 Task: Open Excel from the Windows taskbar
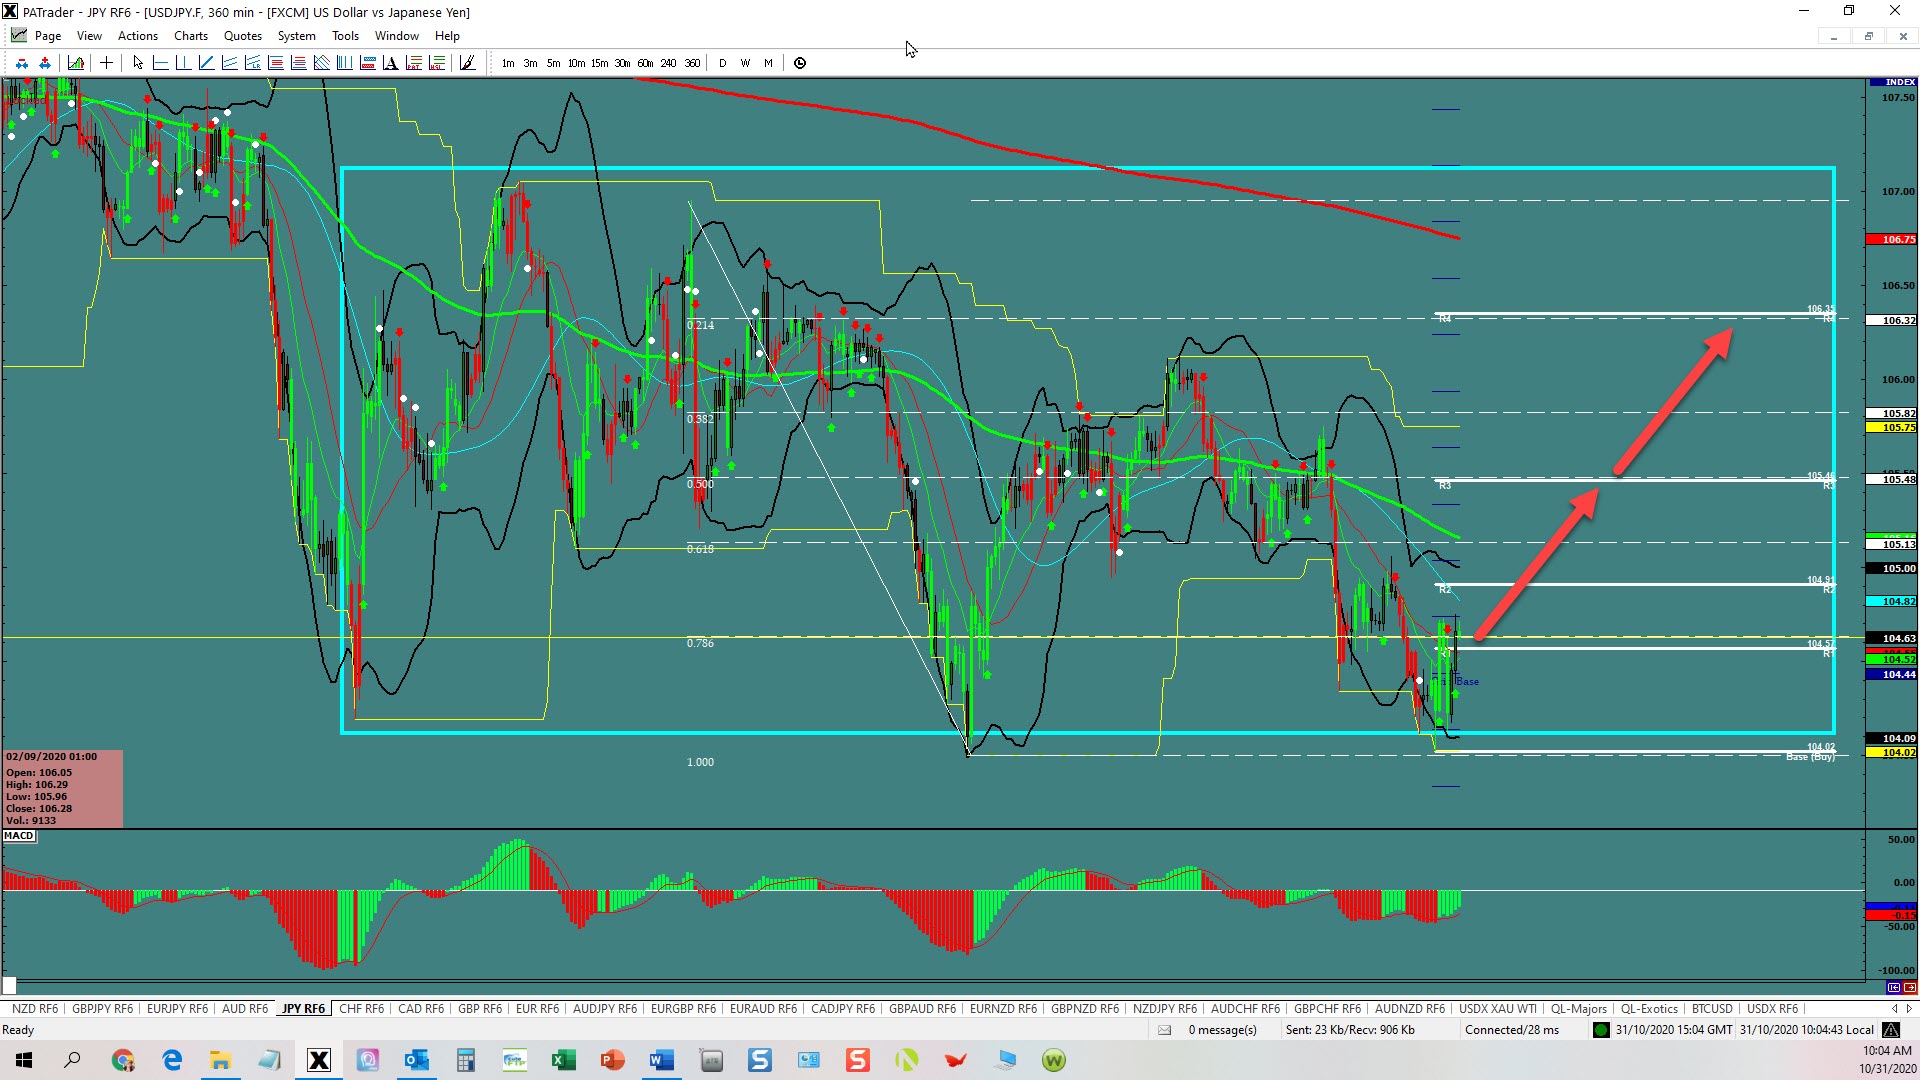coord(563,1060)
